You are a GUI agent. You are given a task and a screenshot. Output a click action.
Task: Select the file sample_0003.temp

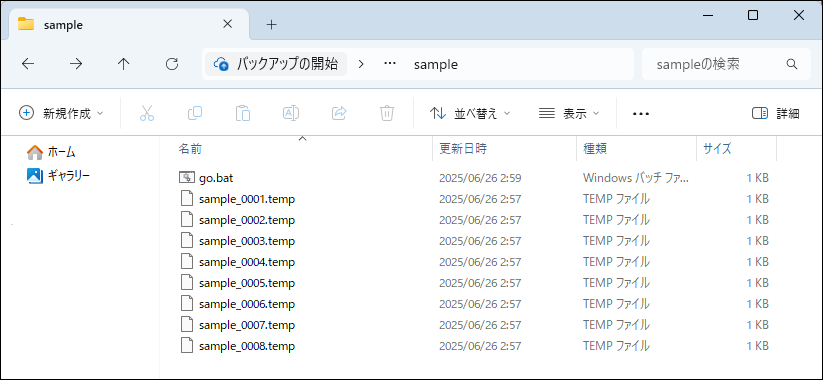pyautogui.click(x=247, y=241)
